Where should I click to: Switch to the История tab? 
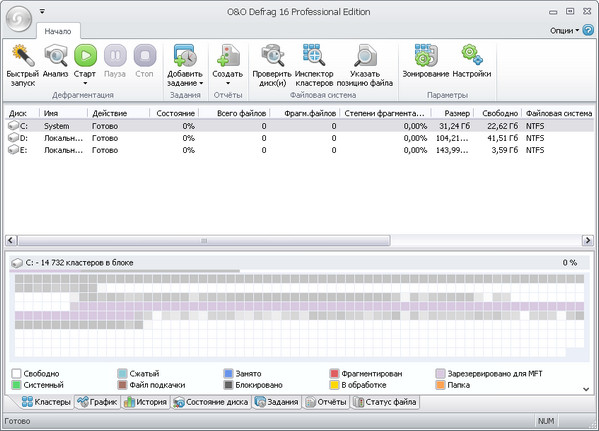tap(146, 402)
